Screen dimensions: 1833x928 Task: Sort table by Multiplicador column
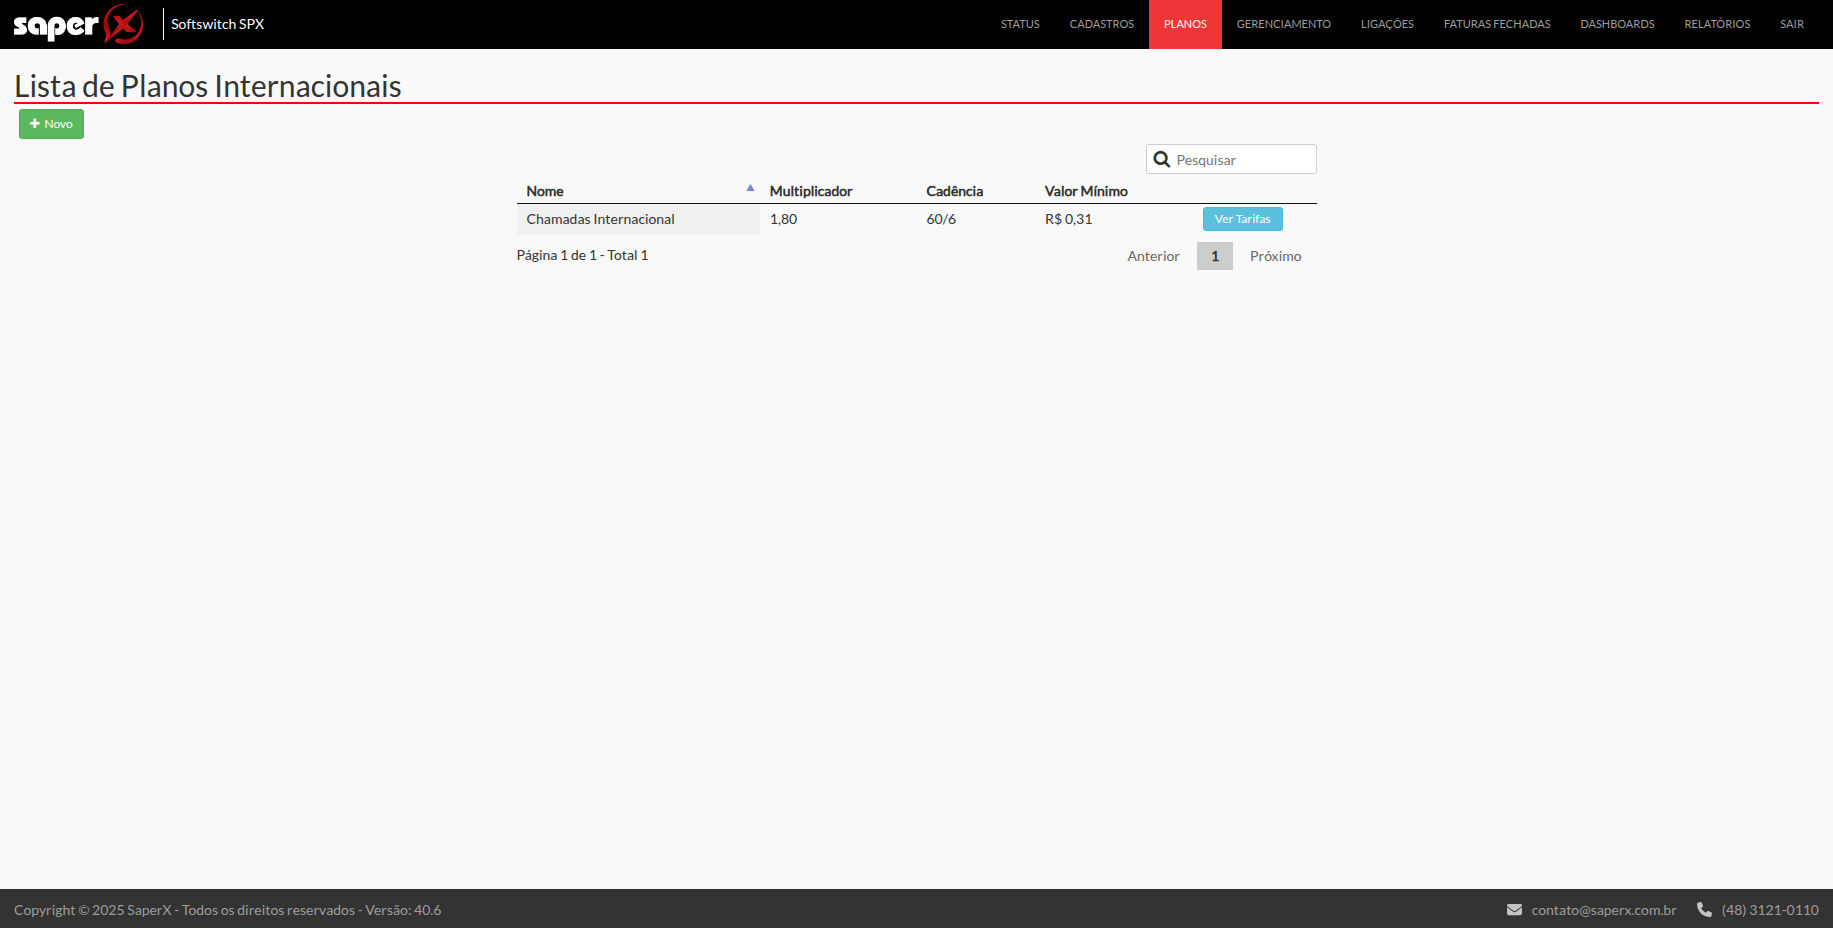pos(811,191)
